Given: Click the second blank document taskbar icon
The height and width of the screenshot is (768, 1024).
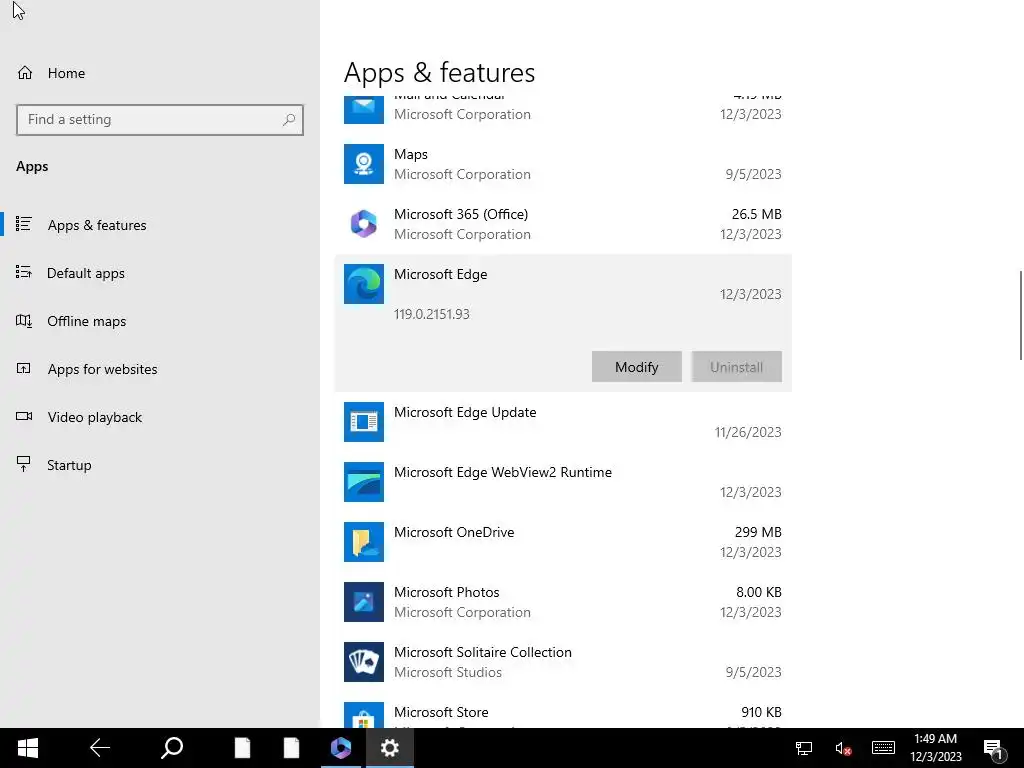Looking at the screenshot, I should pos(291,748).
